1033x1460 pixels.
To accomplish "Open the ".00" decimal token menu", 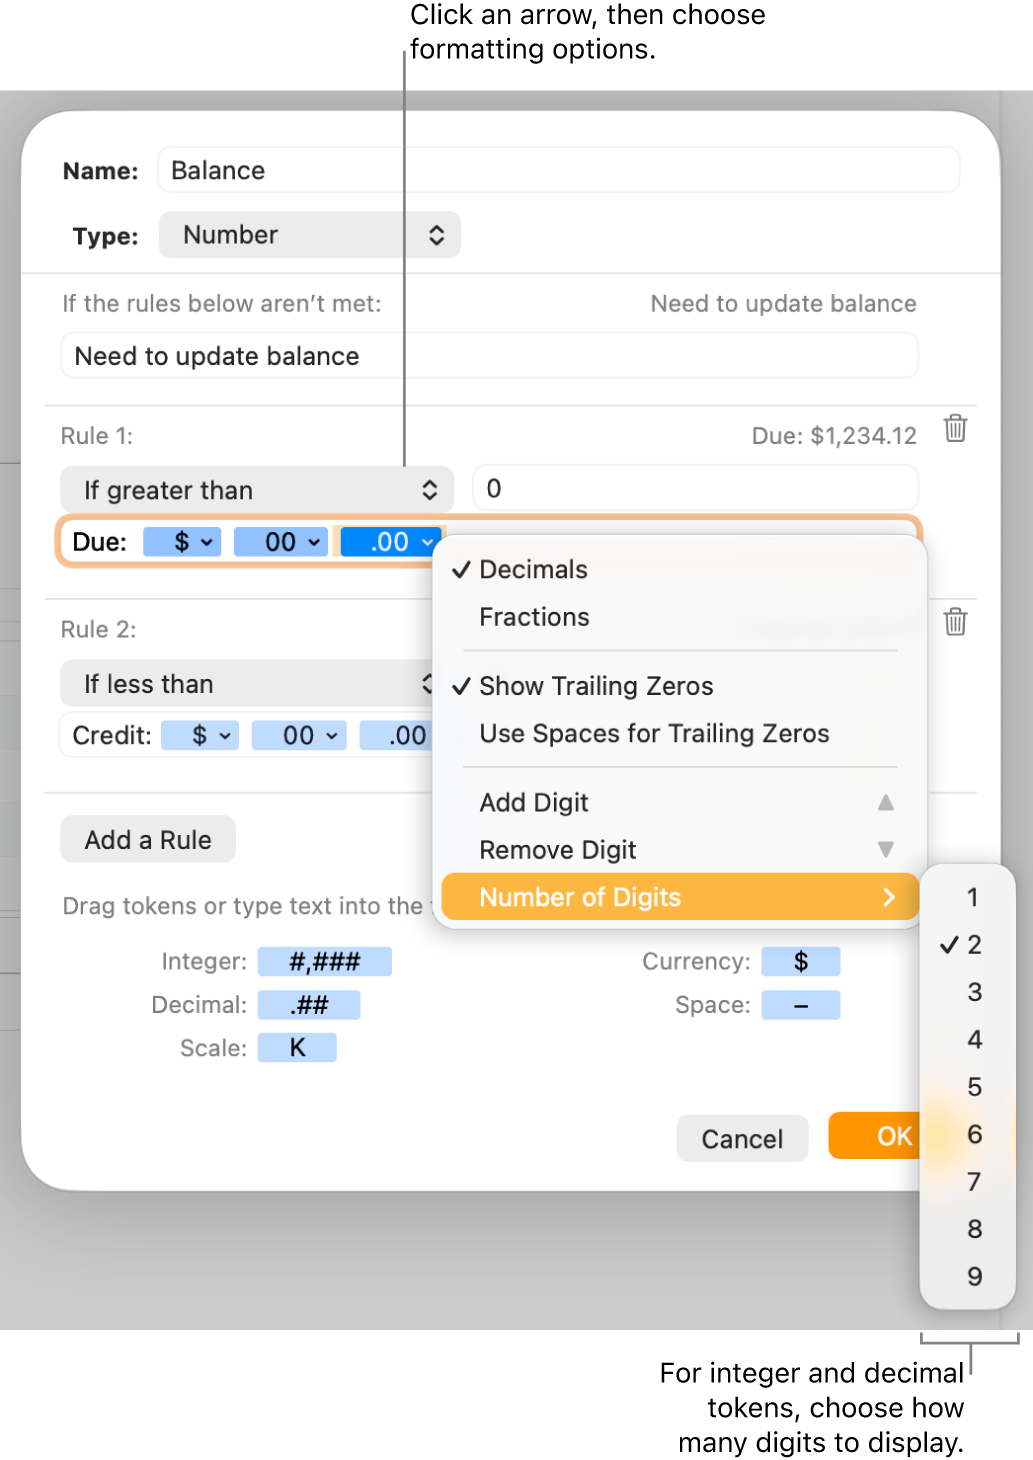I will (x=390, y=541).
